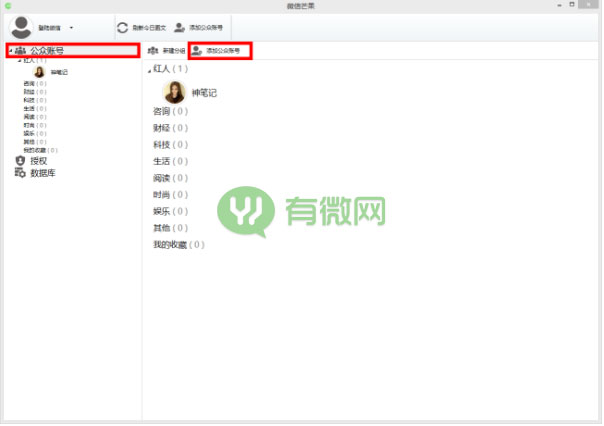Select 时尚 (0) in the sidebar tree
This screenshot has height=426, width=604.
coord(35,126)
